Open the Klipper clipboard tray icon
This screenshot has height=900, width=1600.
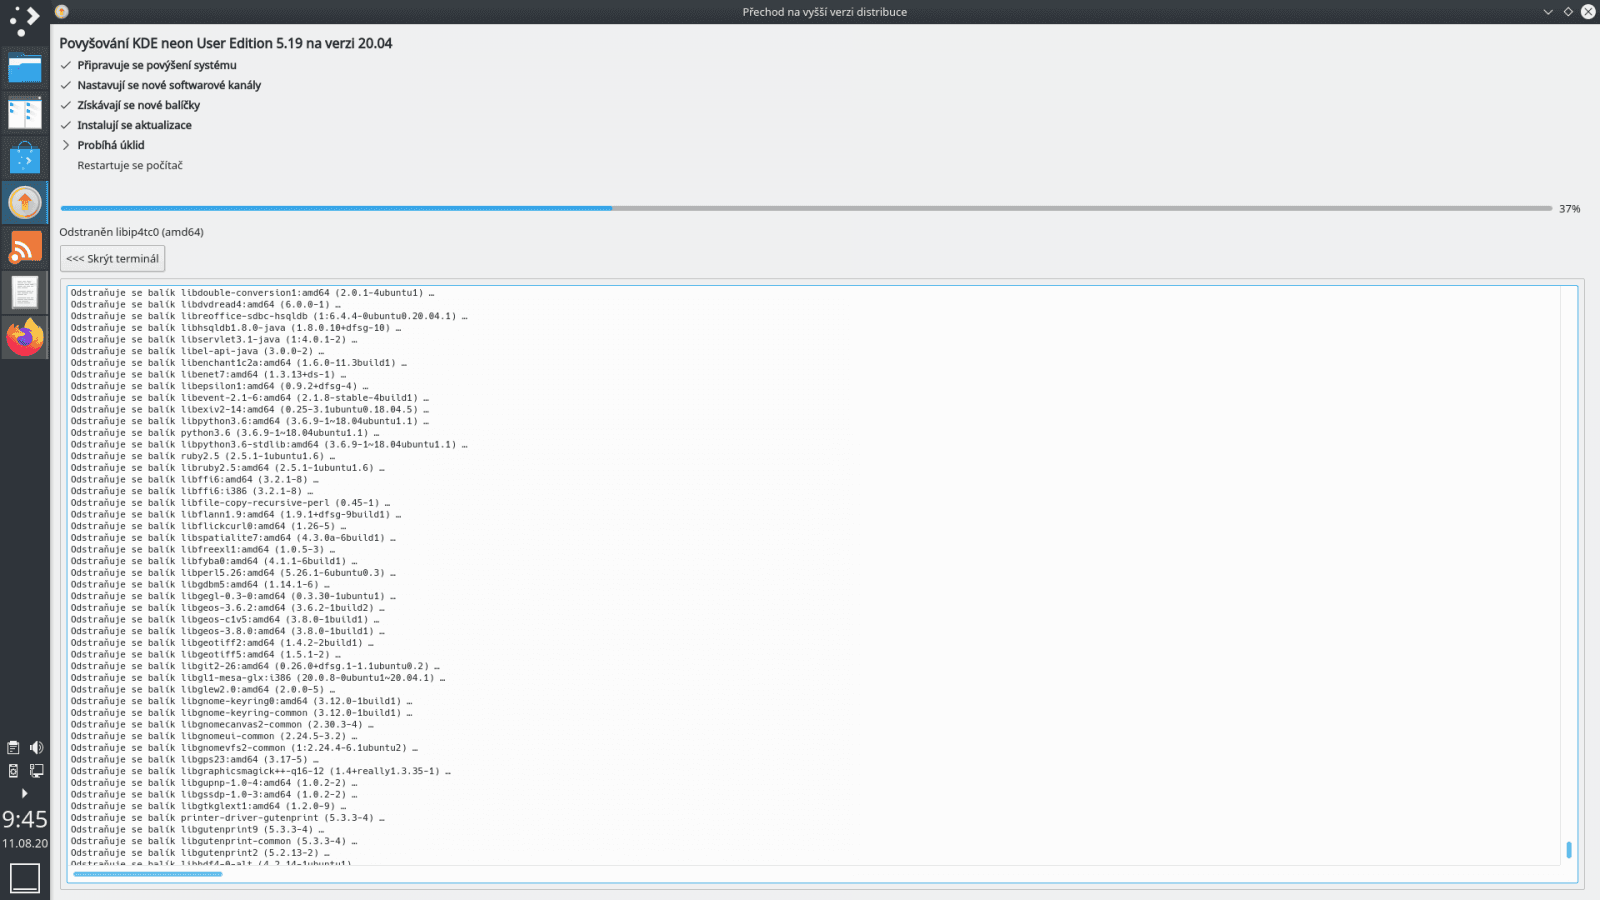[x=13, y=748]
